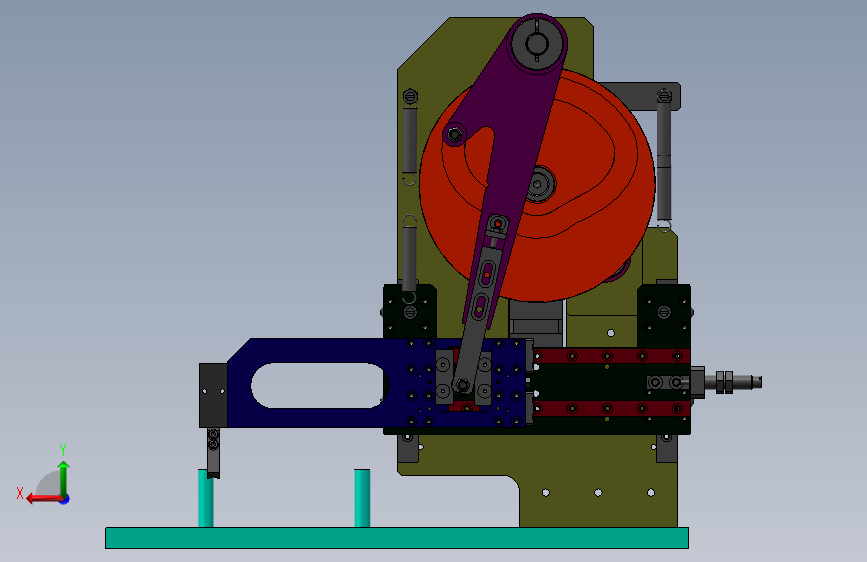Click the green Y axis of the triad
This screenshot has height=562, width=867.
point(64,479)
